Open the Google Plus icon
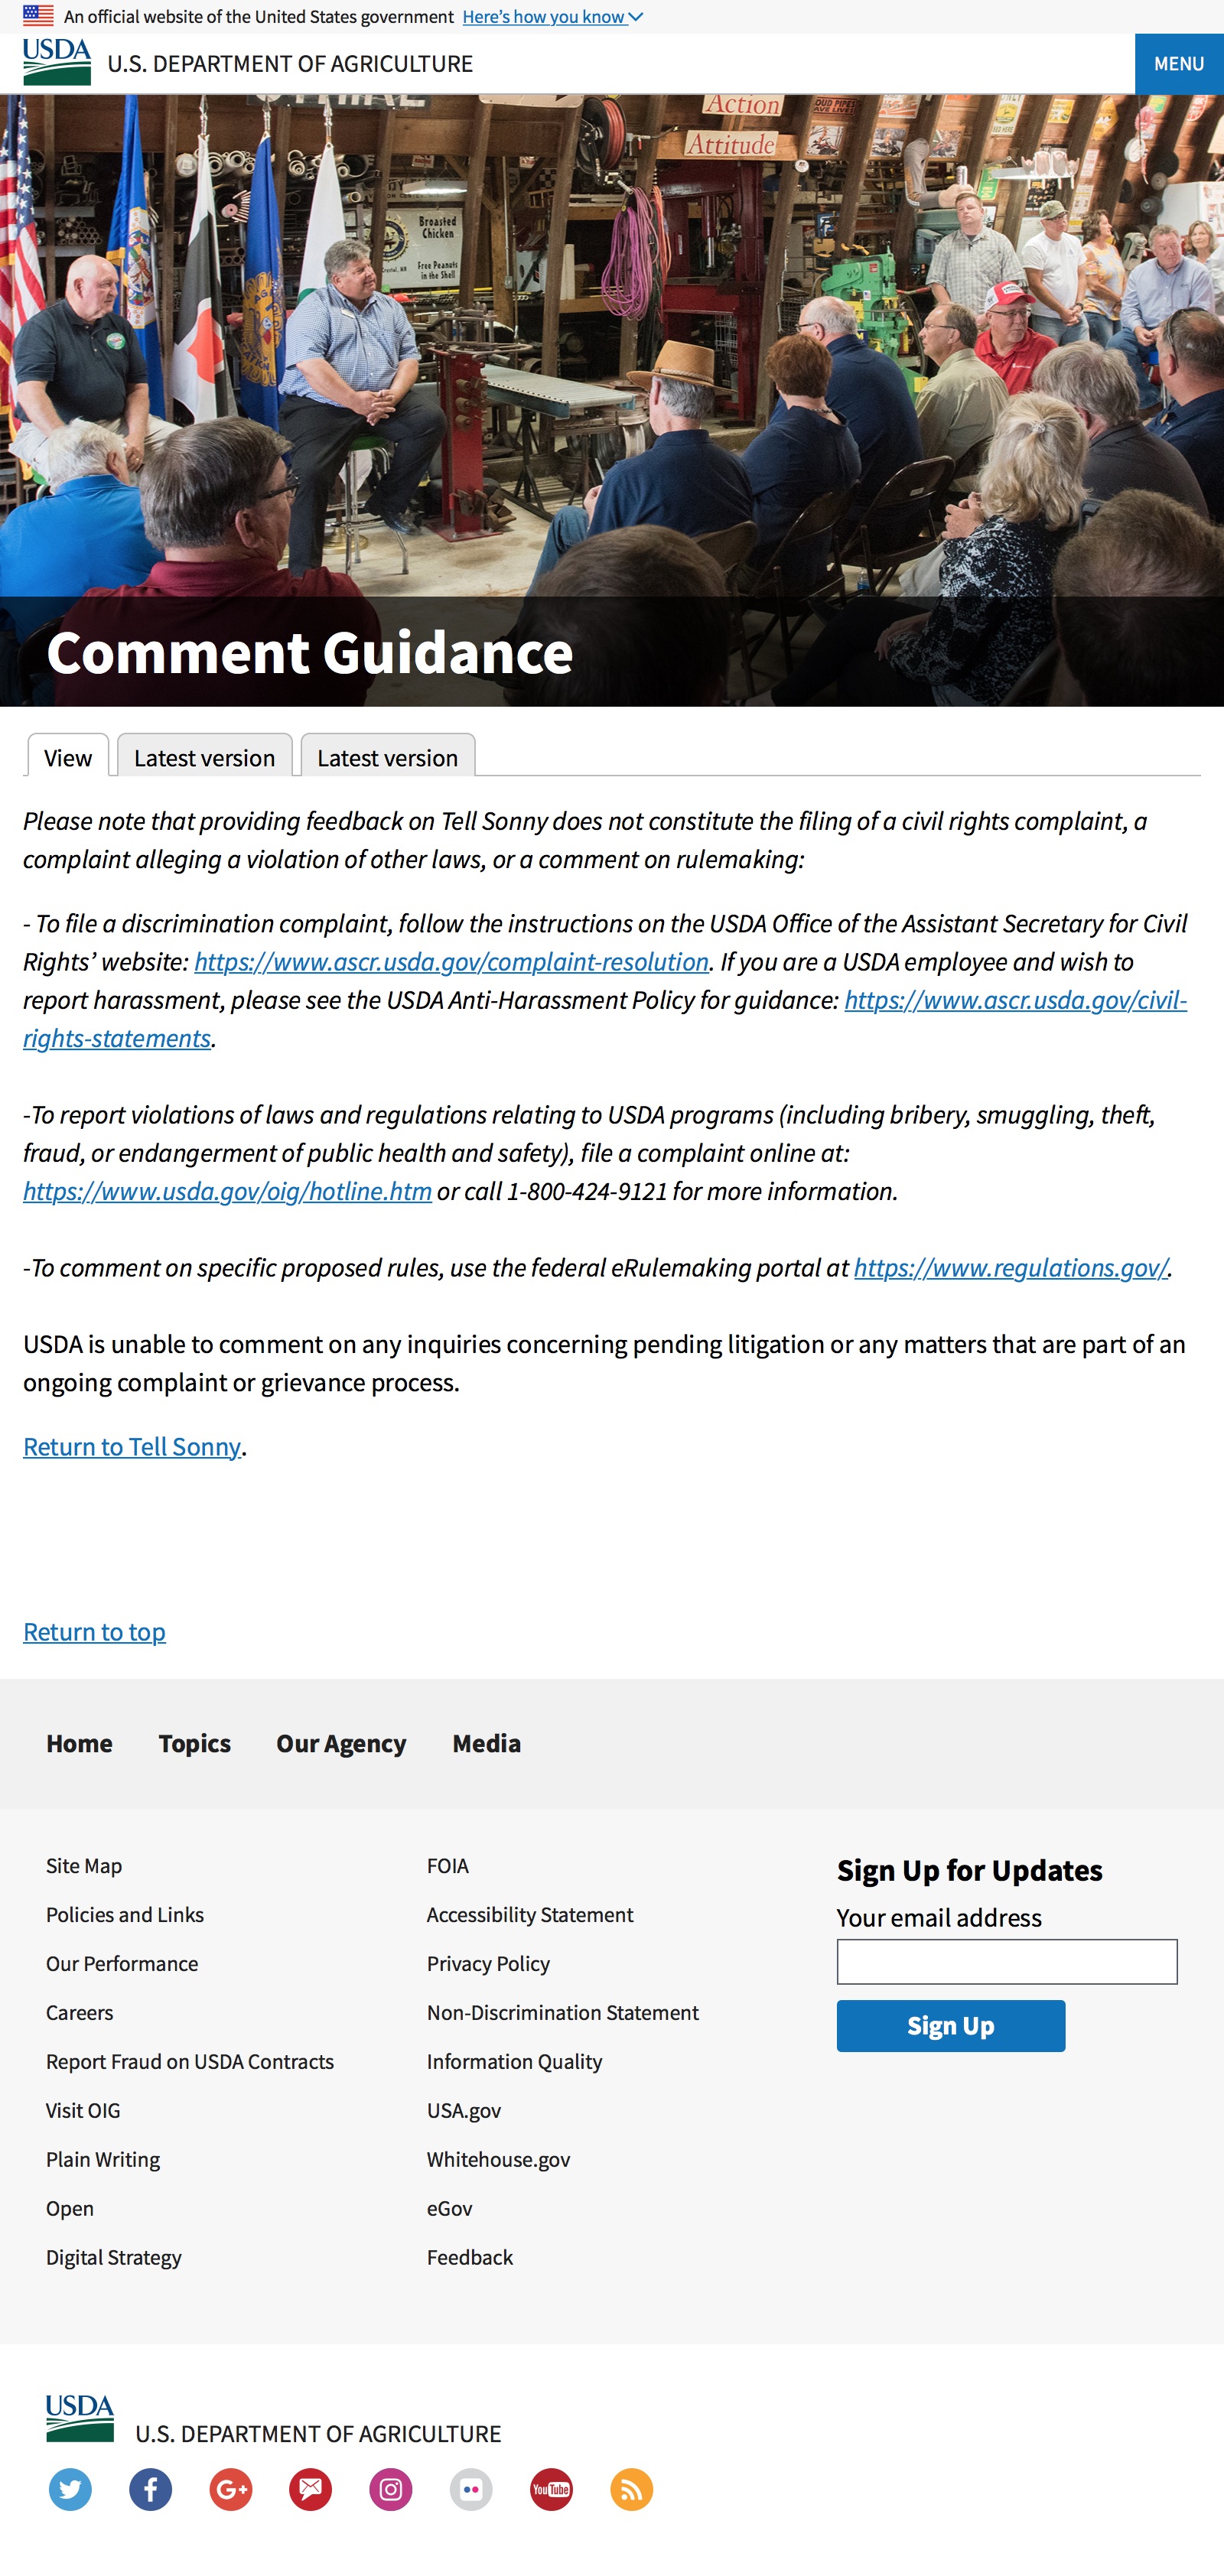The height and width of the screenshot is (2576, 1224). coord(231,2489)
